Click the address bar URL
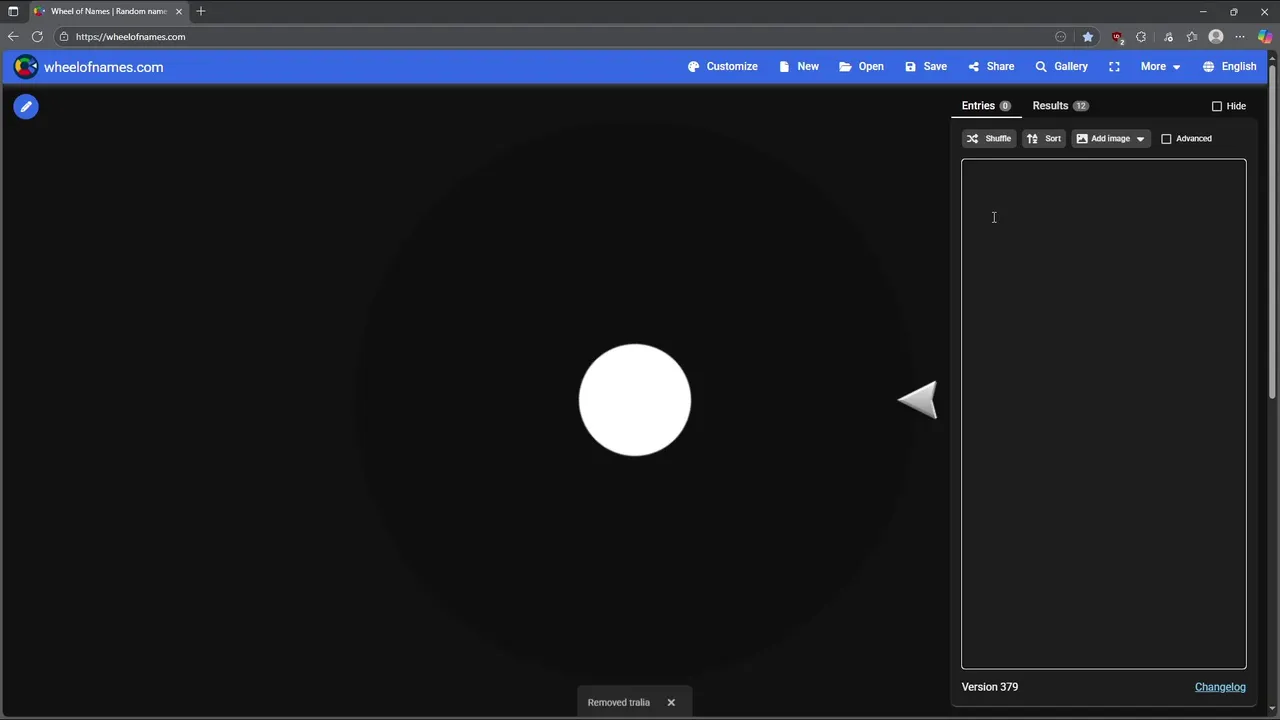The height and width of the screenshot is (720, 1280). click(130, 37)
